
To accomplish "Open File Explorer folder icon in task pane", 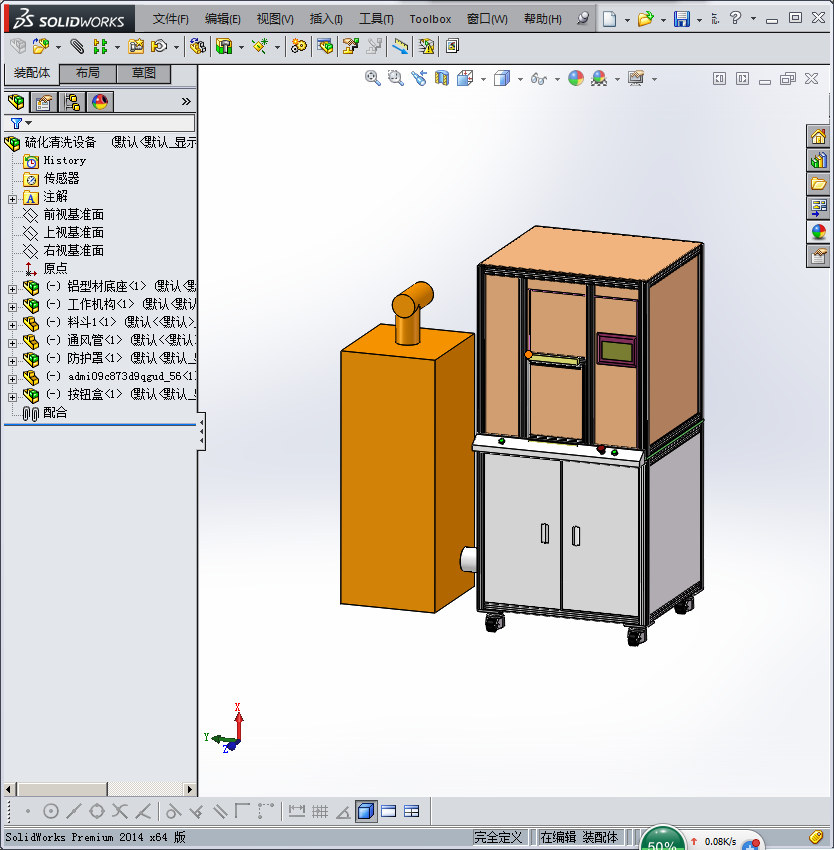I will [x=818, y=184].
